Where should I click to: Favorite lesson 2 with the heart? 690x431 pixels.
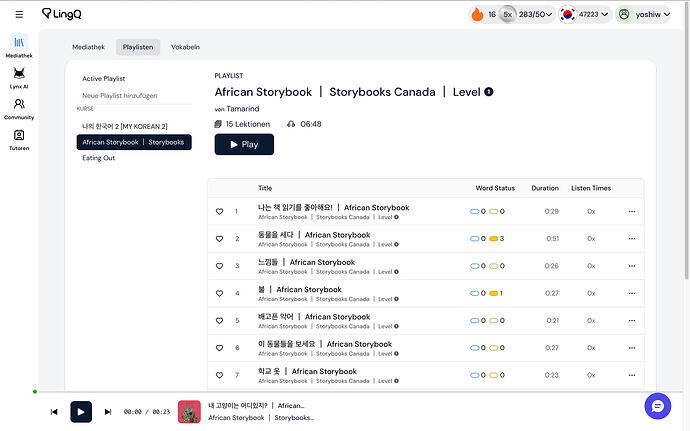tap(219, 239)
